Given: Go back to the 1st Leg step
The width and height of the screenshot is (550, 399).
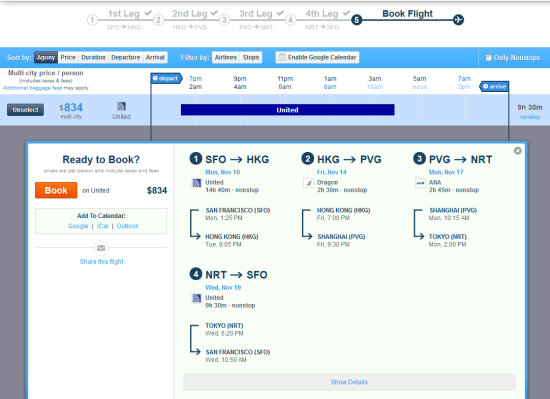Looking at the screenshot, I should coord(123,14).
